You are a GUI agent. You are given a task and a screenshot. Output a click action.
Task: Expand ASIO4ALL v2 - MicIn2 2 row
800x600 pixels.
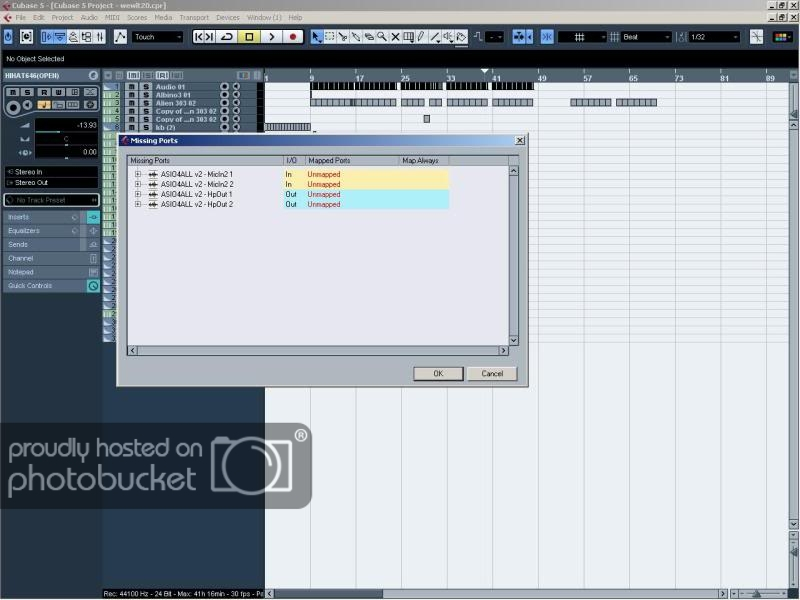click(x=138, y=184)
